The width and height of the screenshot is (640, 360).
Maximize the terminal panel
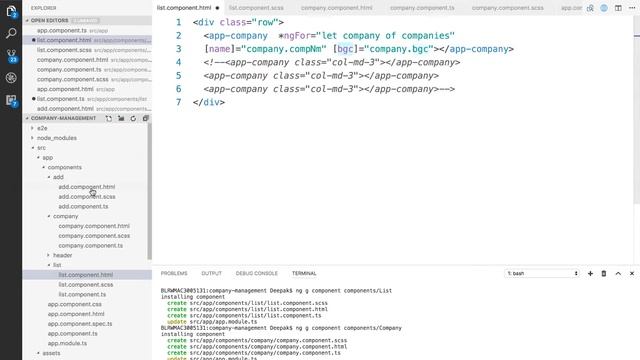pos(618,273)
